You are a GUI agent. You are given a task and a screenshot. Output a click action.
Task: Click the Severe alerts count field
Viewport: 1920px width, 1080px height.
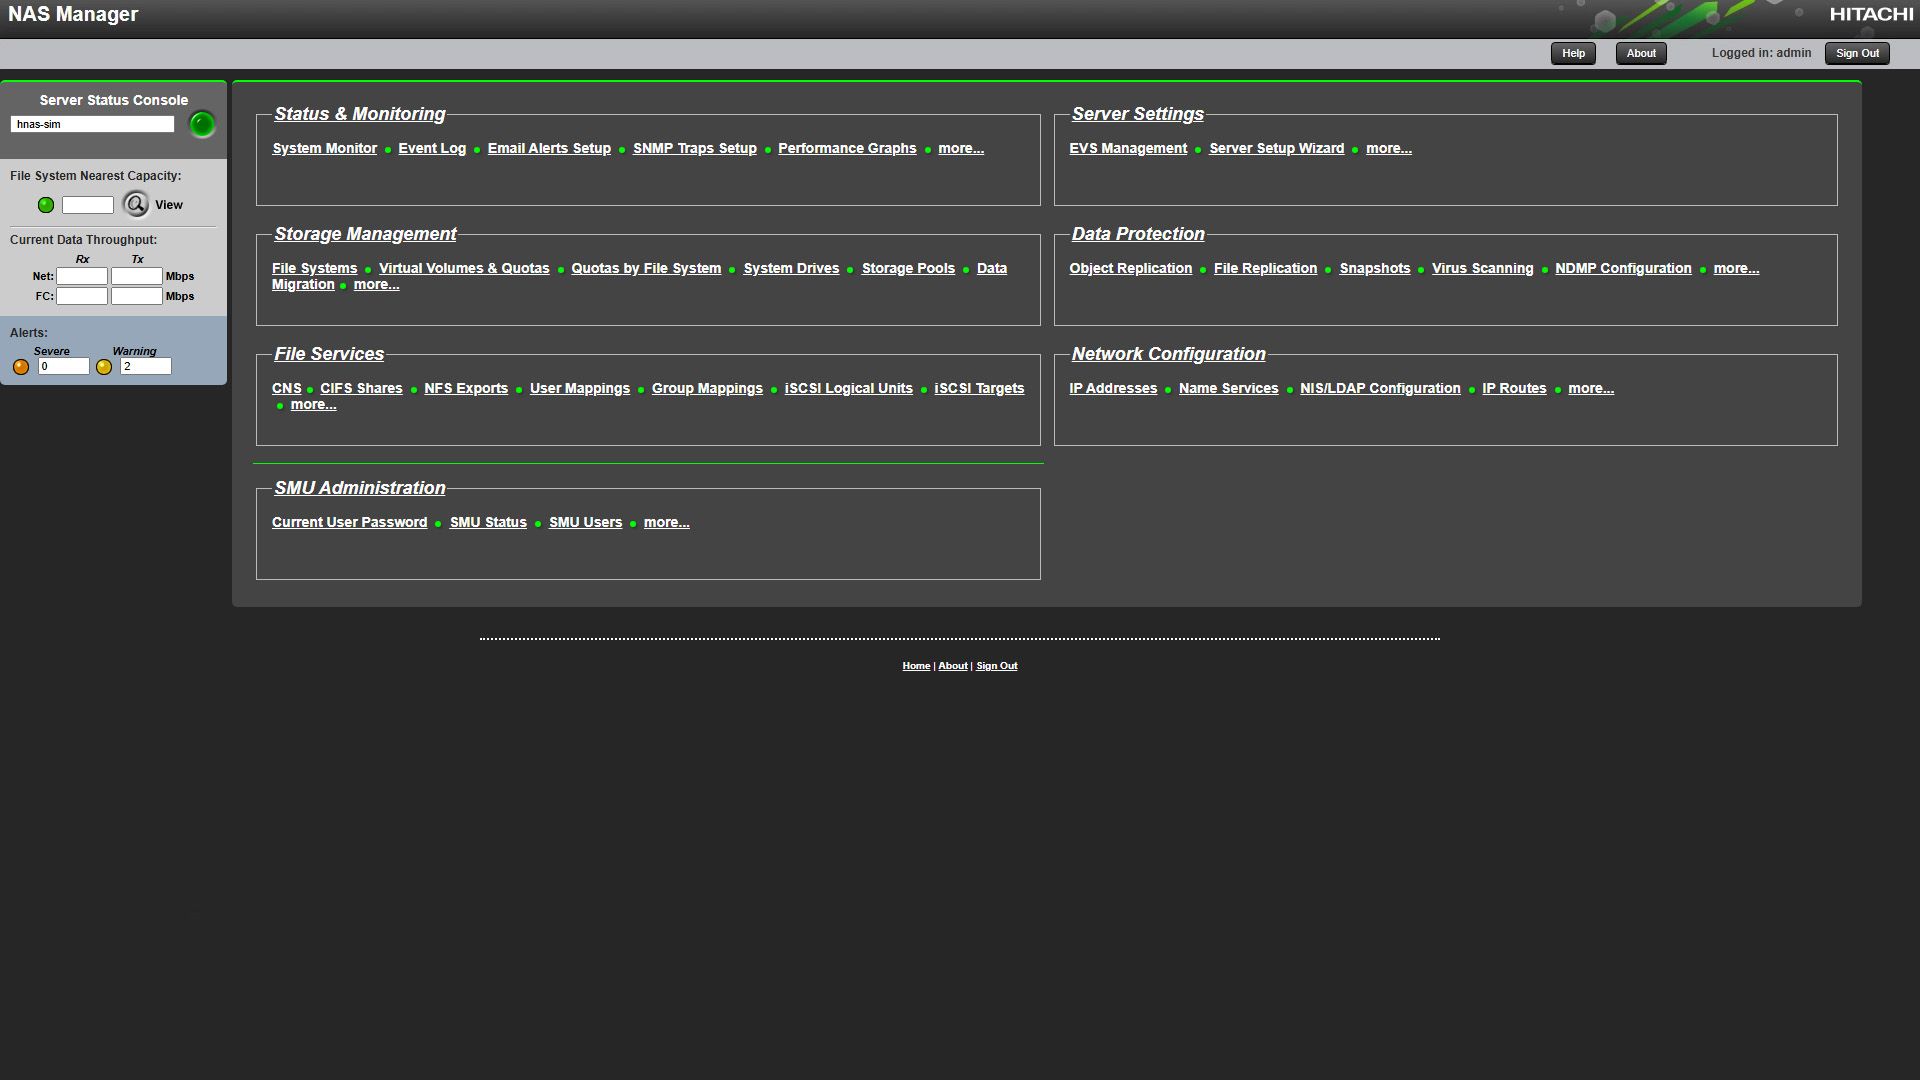click(x=64, y=366)
